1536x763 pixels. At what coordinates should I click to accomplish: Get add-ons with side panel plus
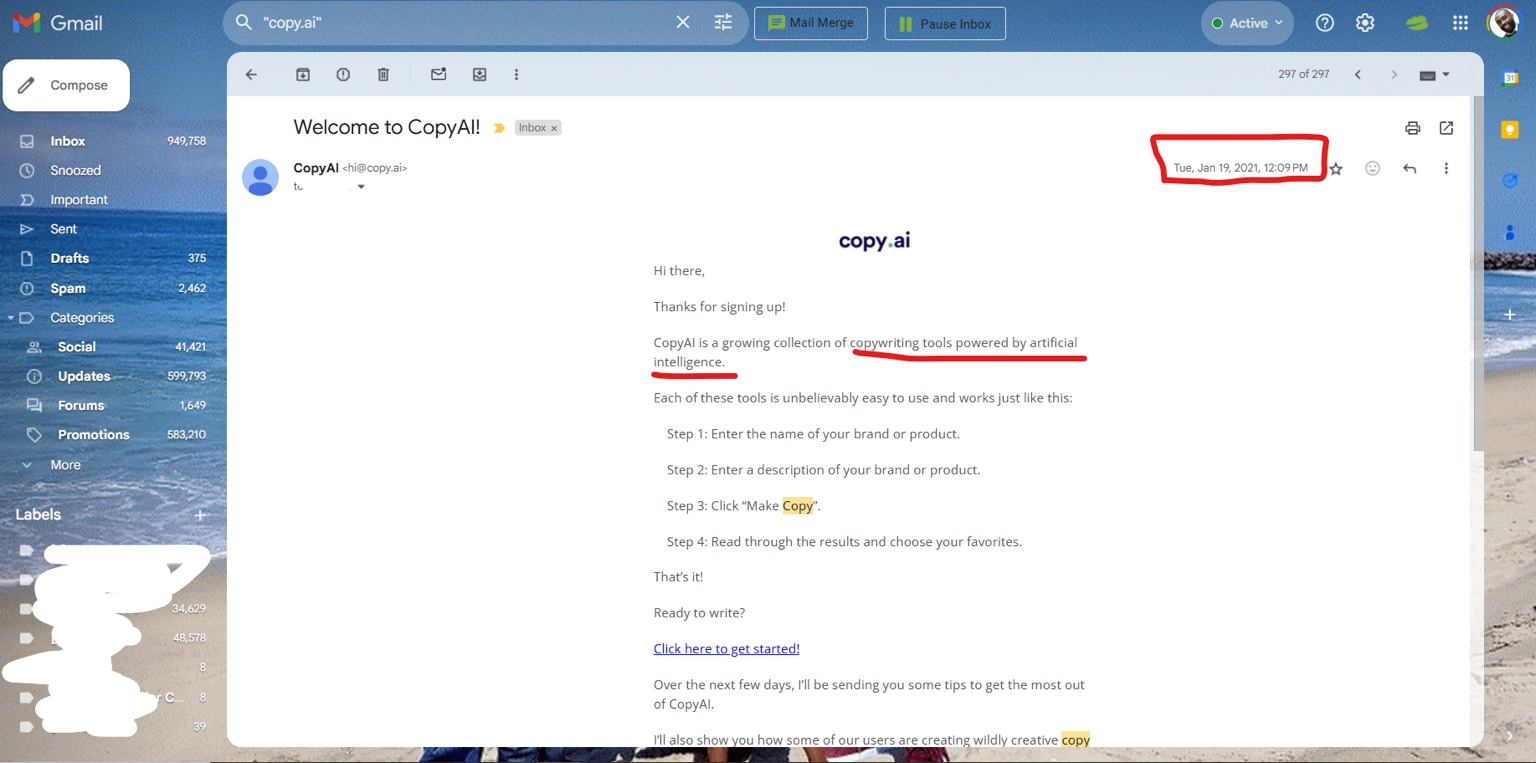(x=1510, y=314)
